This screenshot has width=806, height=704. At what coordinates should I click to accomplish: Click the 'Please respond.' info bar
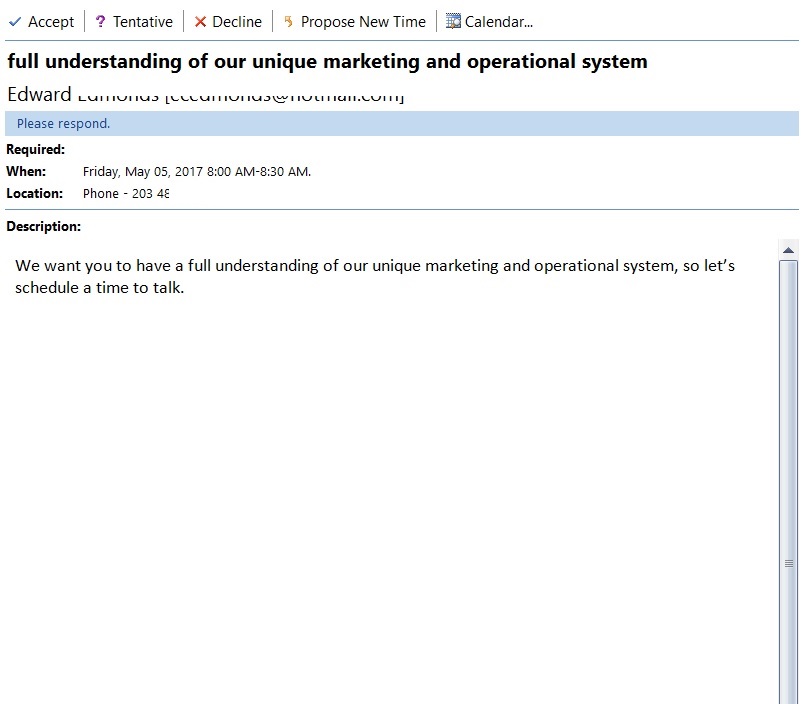(x=64, y=124)
